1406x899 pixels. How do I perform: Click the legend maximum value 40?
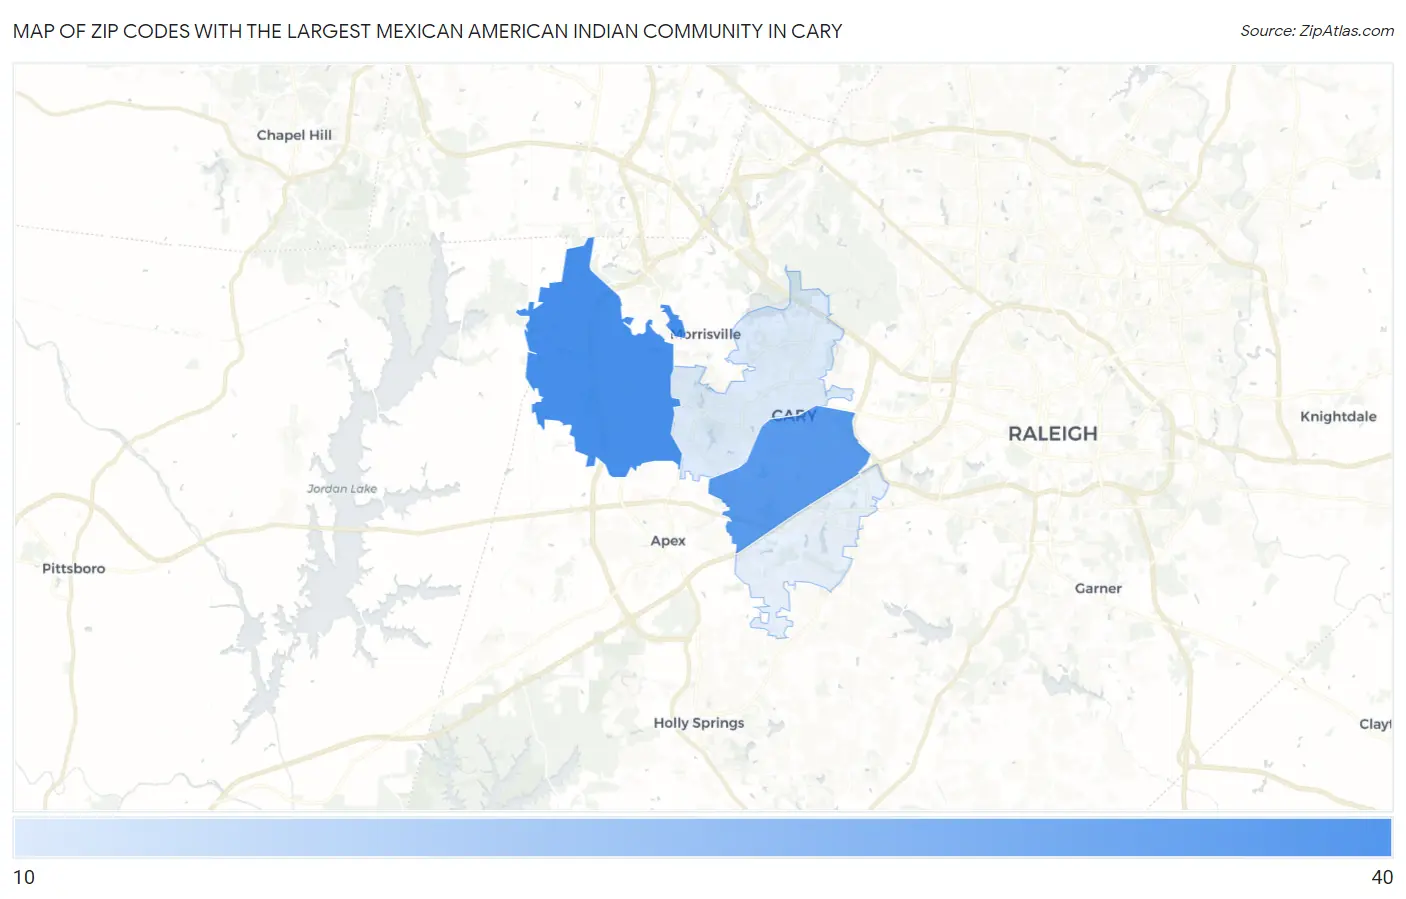pos(1382,877)
